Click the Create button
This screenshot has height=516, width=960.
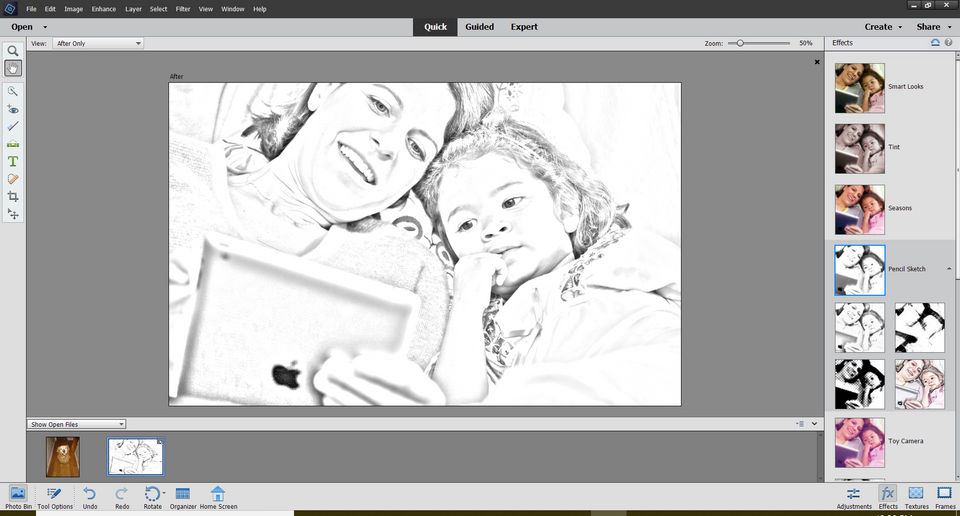coord(882,27)
